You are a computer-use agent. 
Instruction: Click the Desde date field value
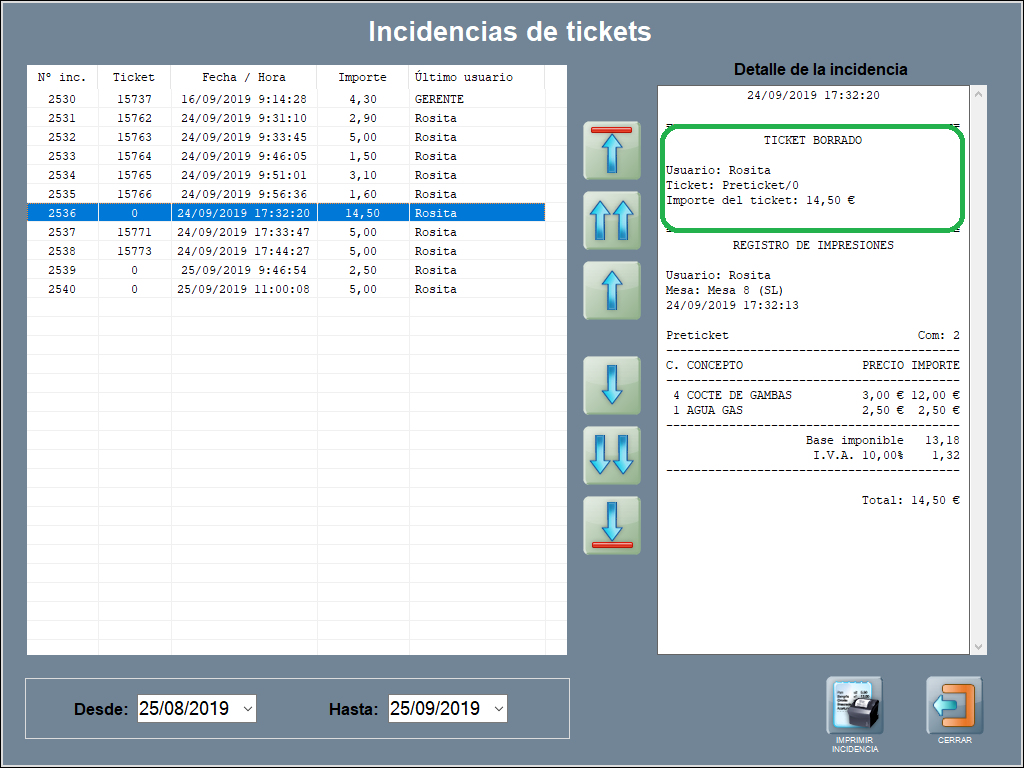pyautogui.click(x=187, y=709)
